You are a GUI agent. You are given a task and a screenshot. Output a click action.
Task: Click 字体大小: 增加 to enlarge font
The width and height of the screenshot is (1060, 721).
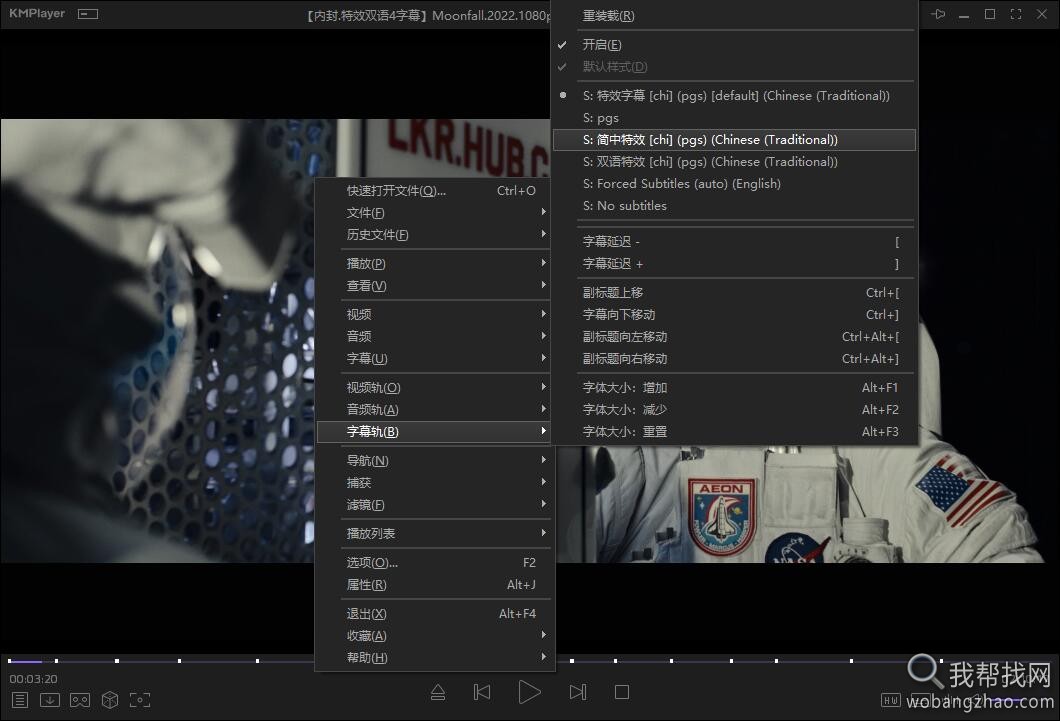pos(734,388)
